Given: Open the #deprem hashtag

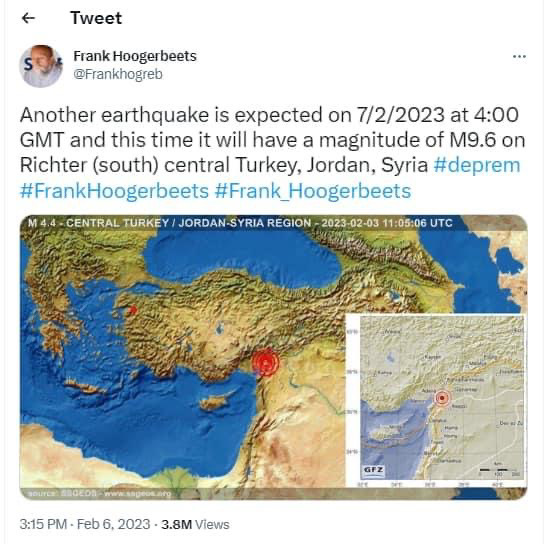Looking at the screenshot, I should 477,165.
